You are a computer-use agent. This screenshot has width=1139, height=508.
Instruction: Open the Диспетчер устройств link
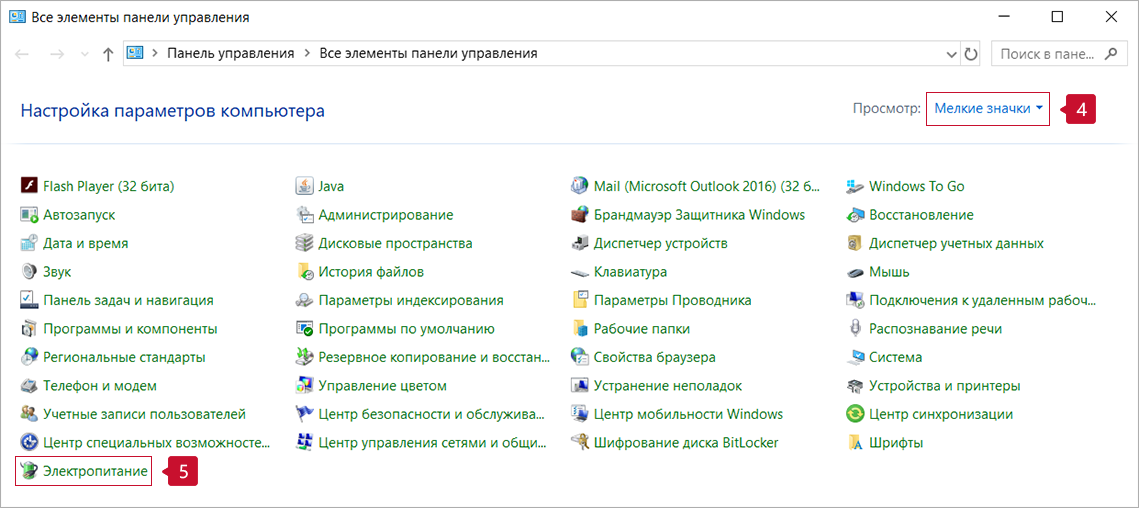point(660,243)
